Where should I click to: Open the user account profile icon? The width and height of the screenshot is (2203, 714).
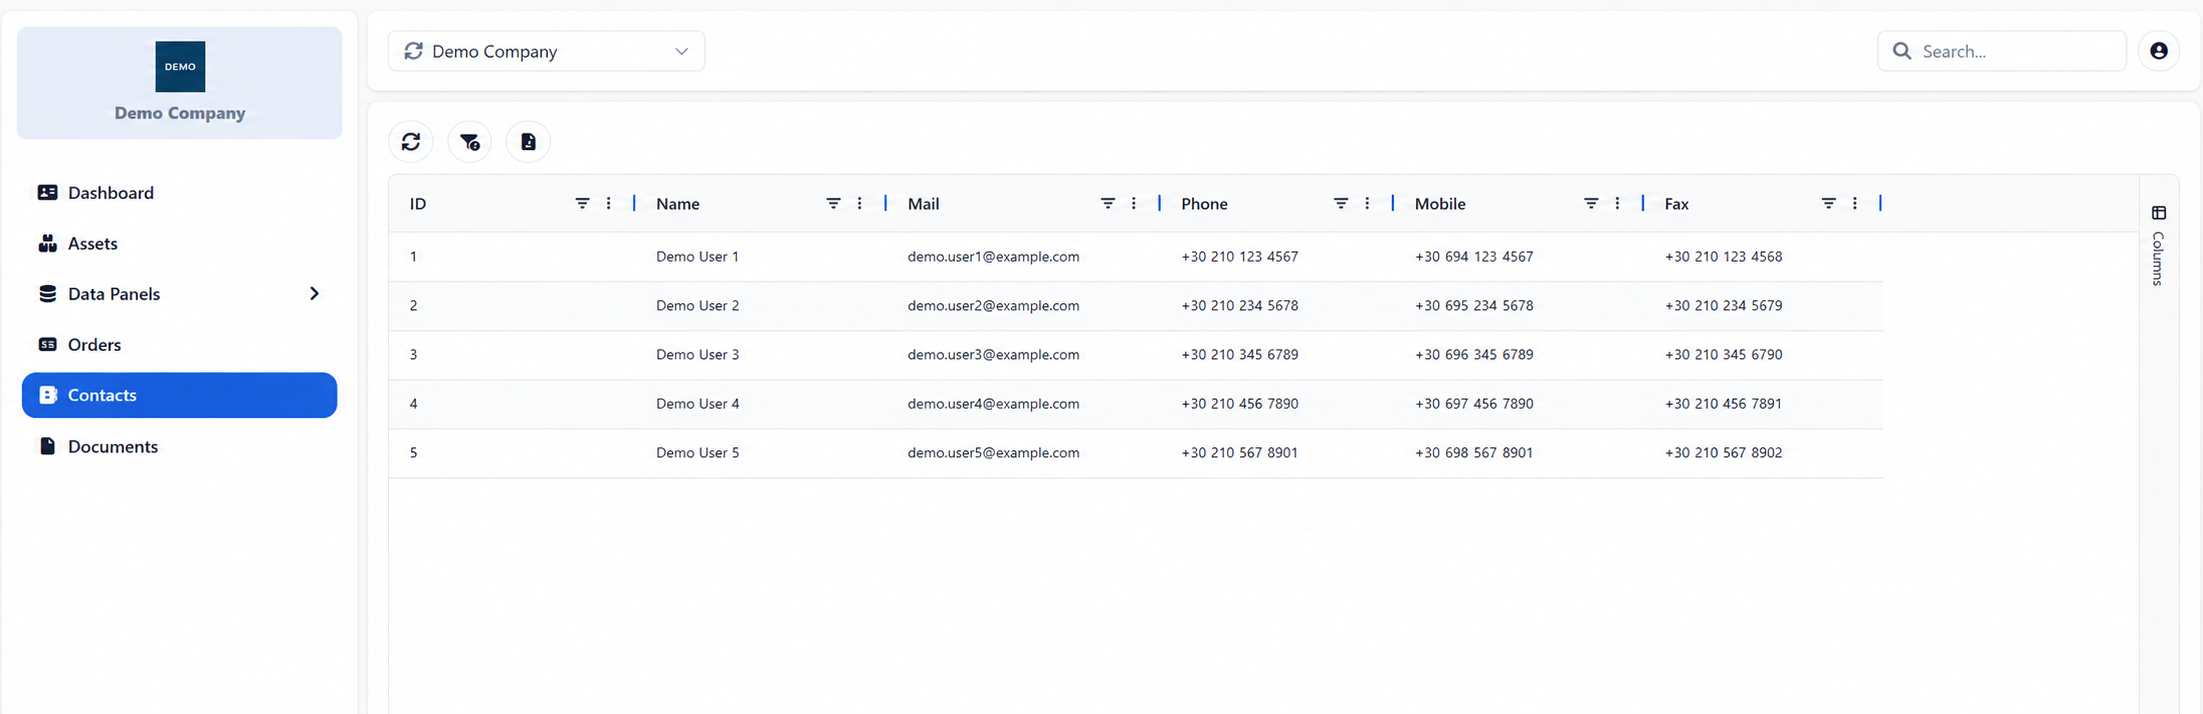coord(2159,51)
